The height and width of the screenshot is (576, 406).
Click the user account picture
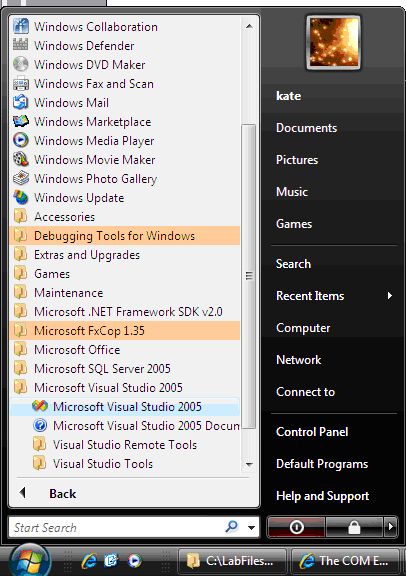pos(333,43)
